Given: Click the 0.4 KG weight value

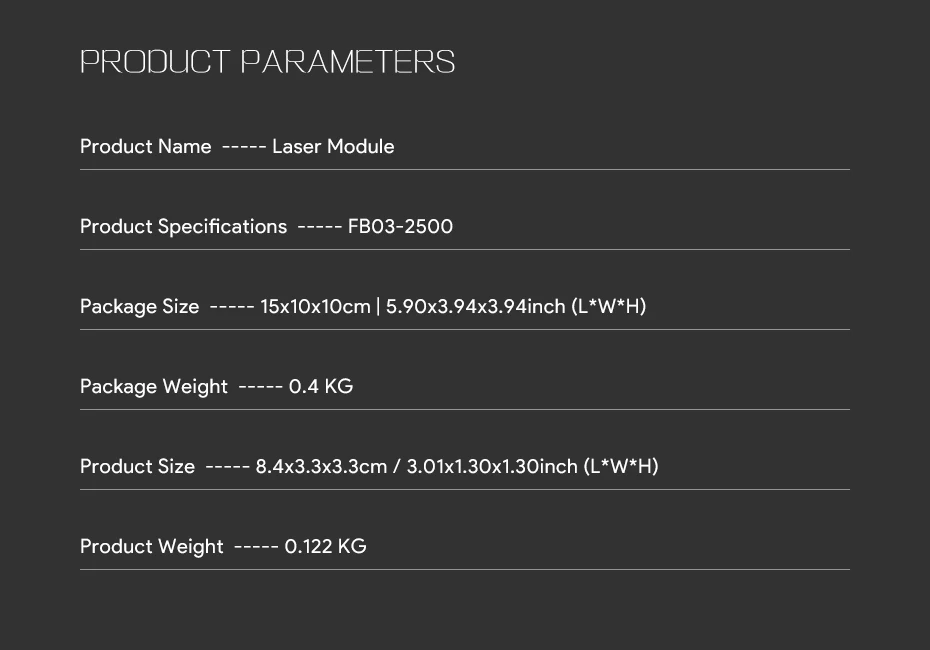Looking at the screenshot, I should click(320, 387).
